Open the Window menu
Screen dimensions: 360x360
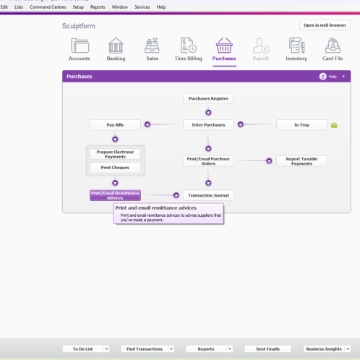point(120,7)
